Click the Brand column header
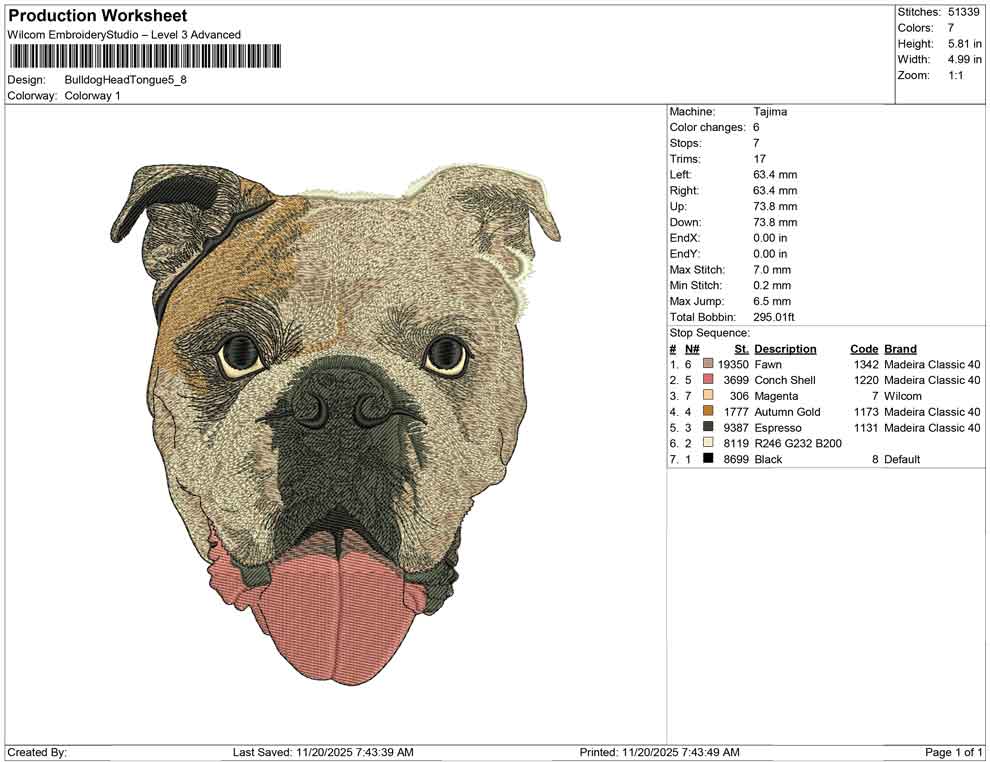This screenshot has height=762, width=990. (899, 348)
